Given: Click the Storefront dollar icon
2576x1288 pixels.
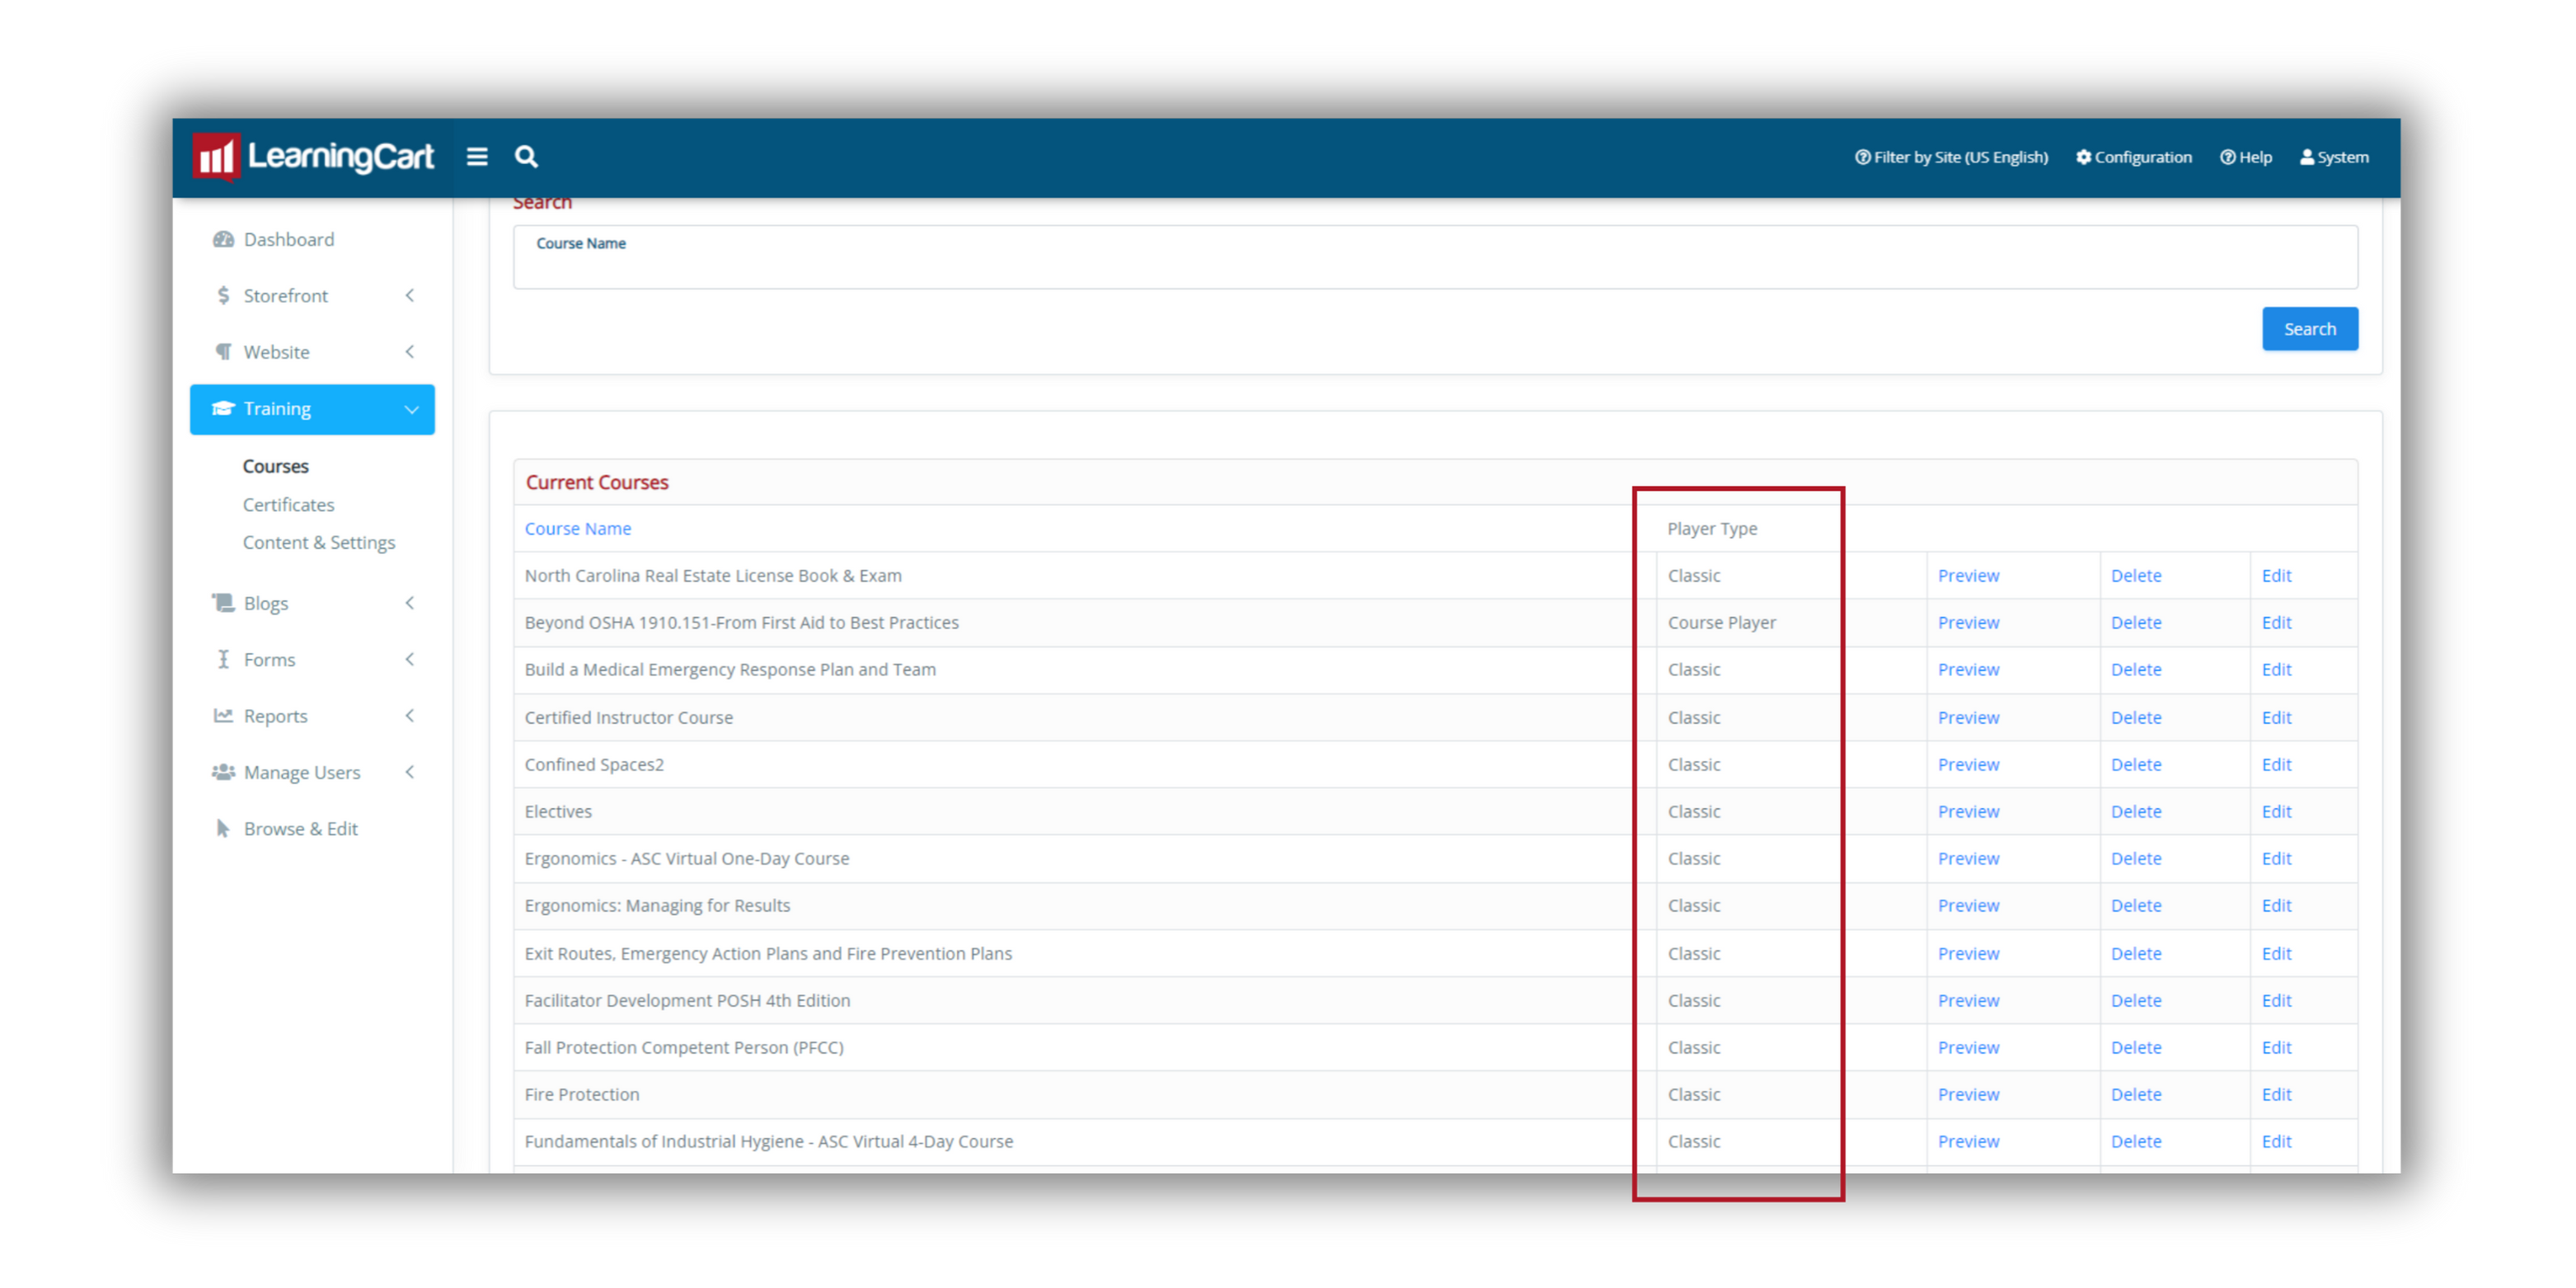Looking at the screenshot, I should tap(223, 296).
